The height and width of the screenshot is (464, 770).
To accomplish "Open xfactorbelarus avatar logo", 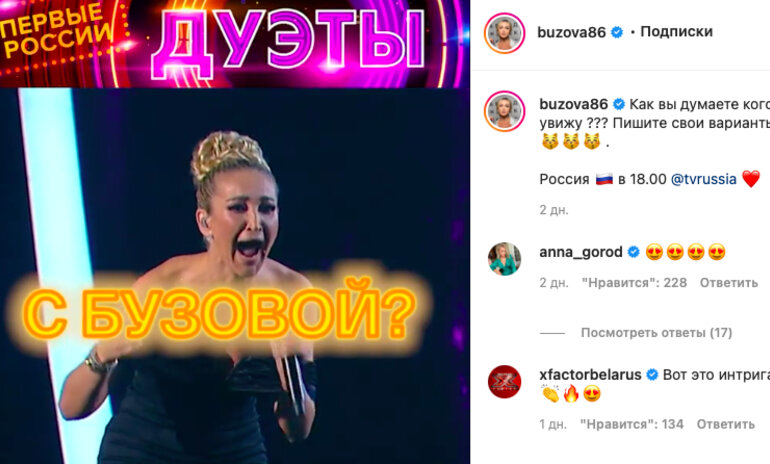I will point(504,382).
